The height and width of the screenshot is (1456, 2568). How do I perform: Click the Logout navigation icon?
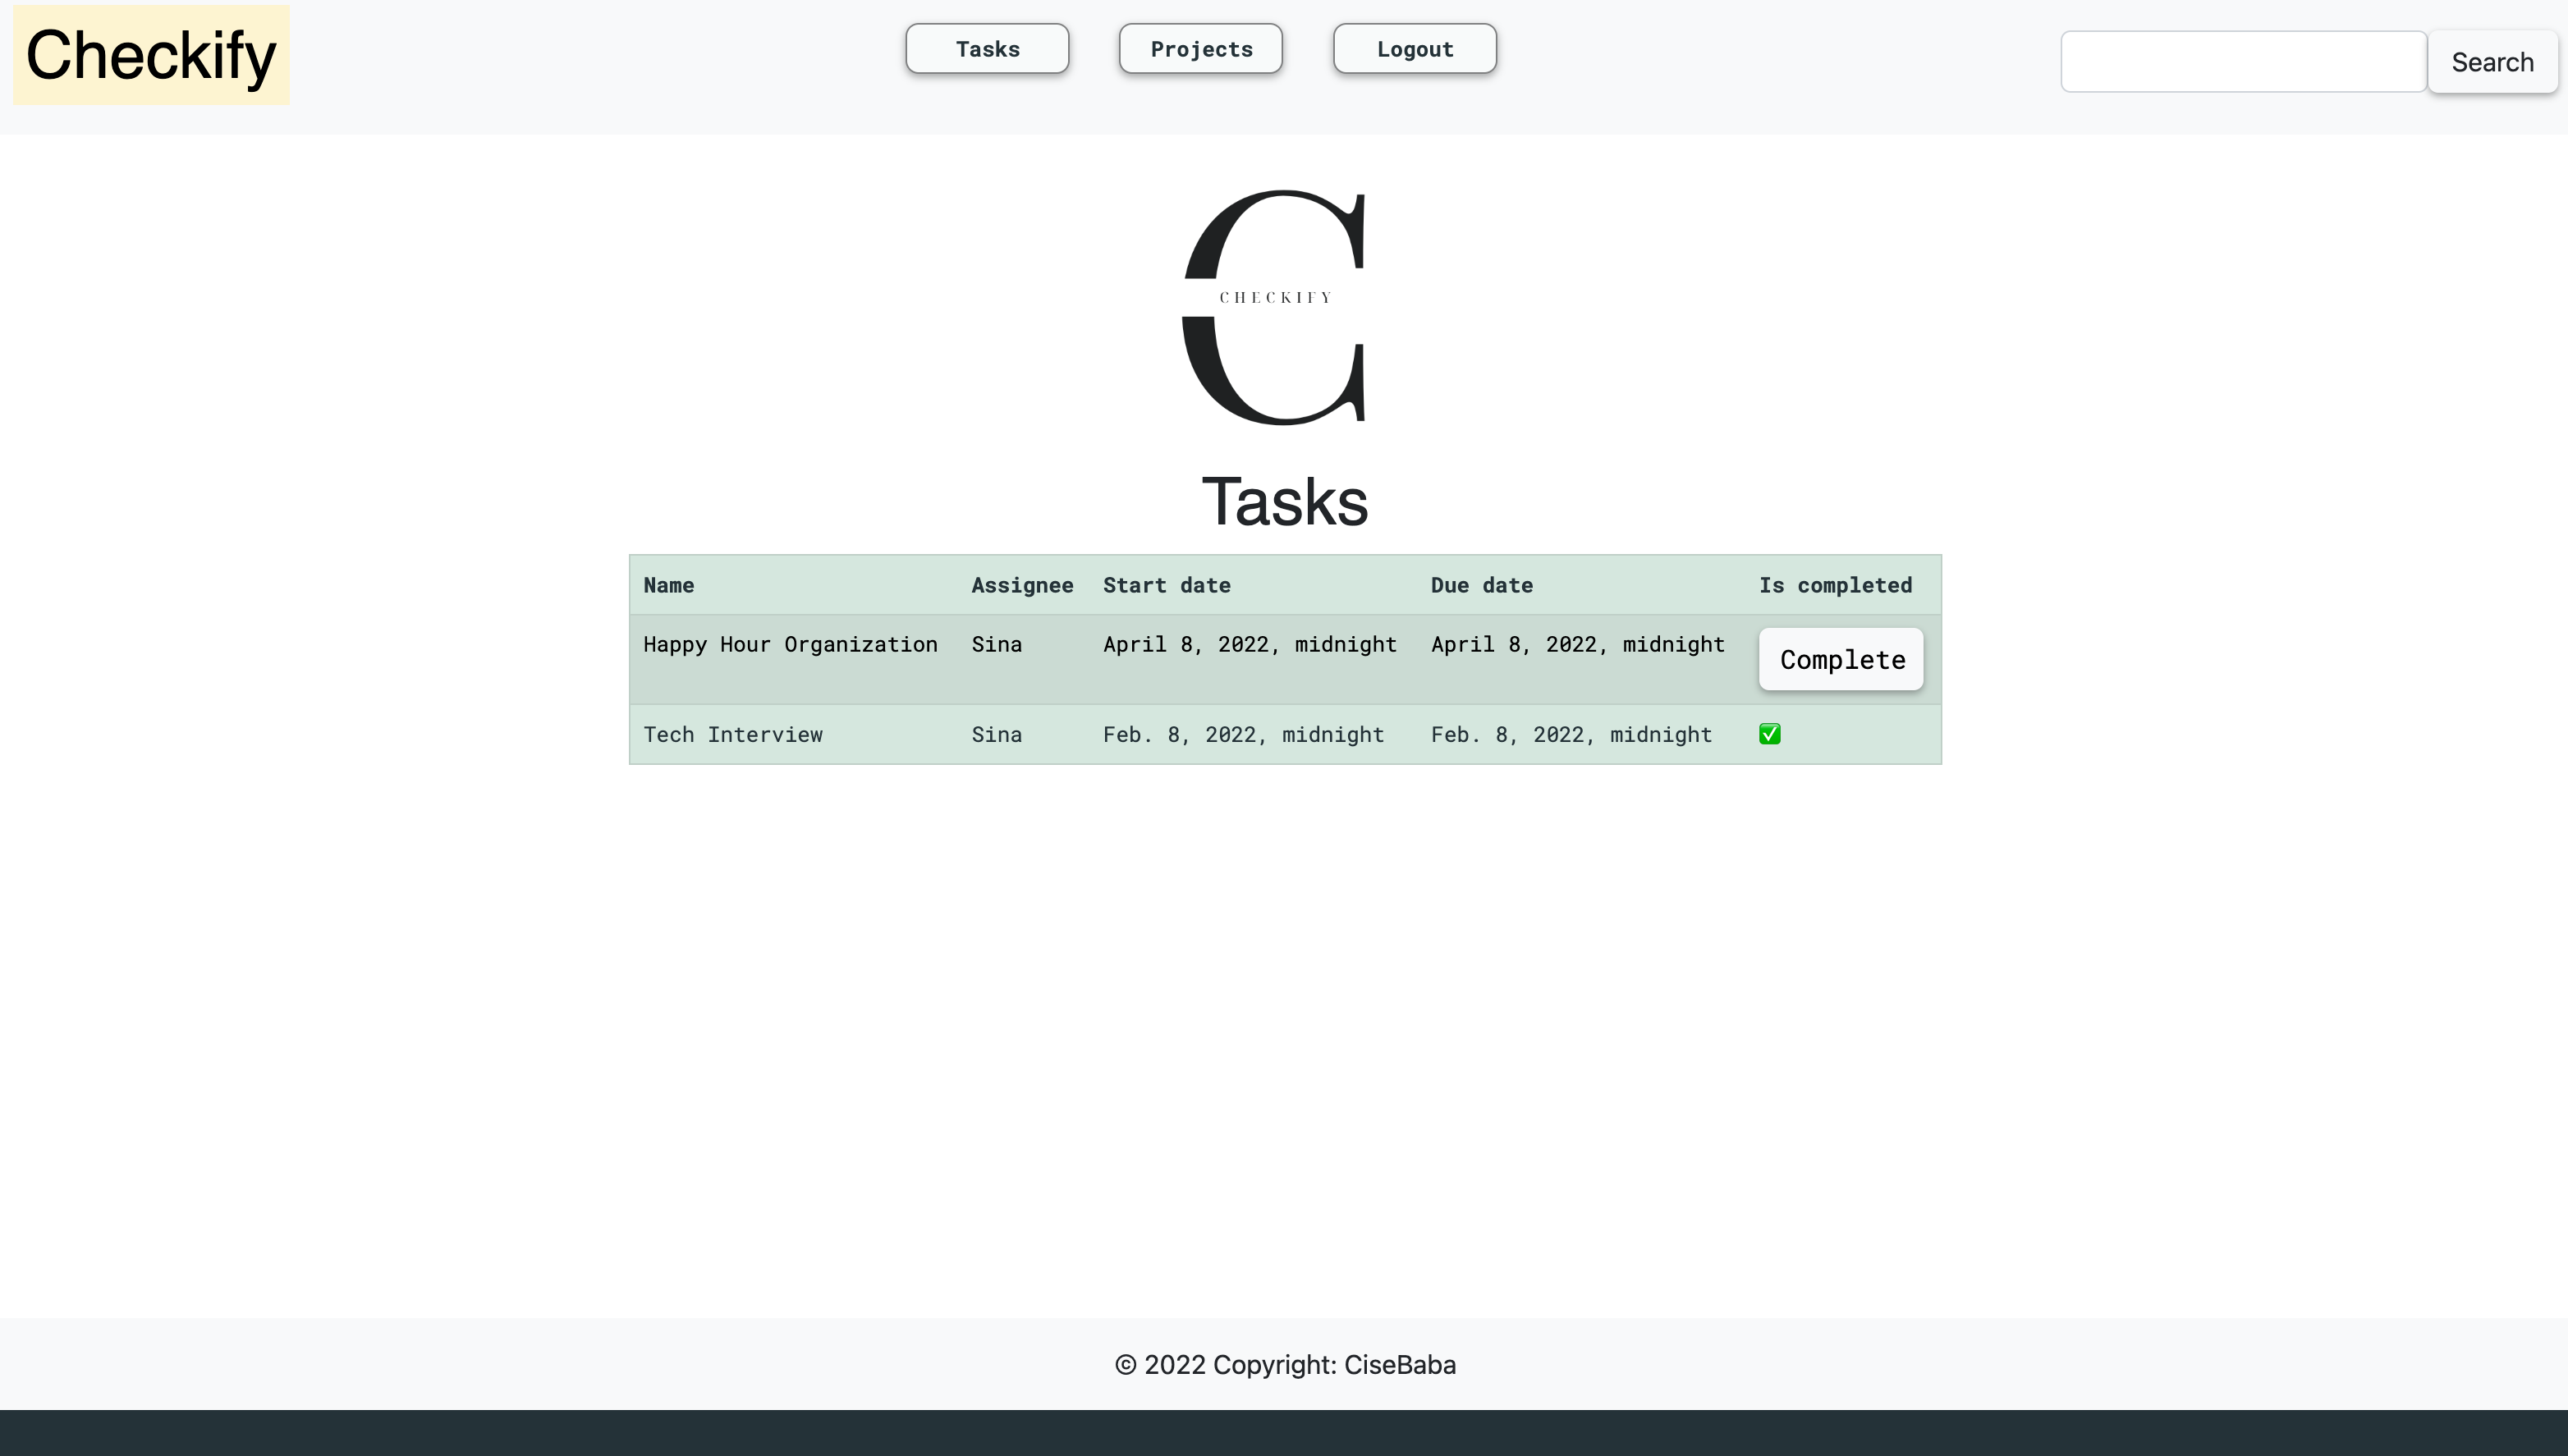pos(1413,48)
